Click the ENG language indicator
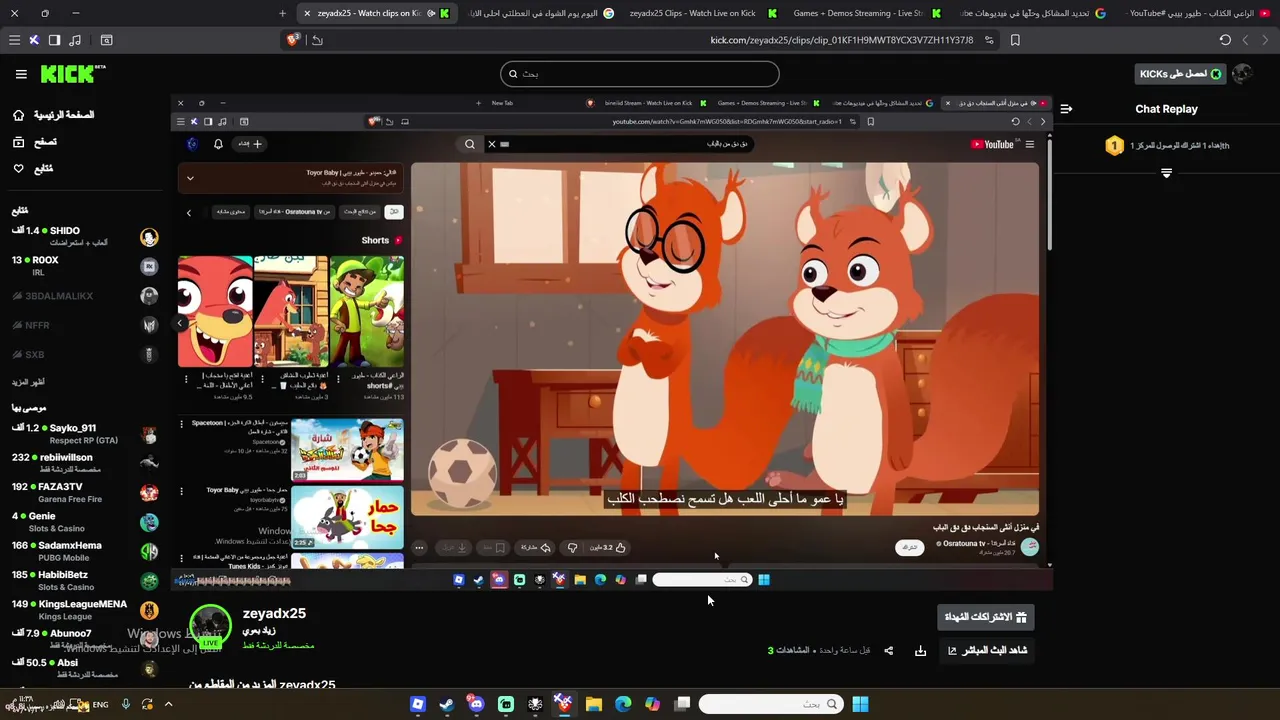 click(x=100, y=705)
